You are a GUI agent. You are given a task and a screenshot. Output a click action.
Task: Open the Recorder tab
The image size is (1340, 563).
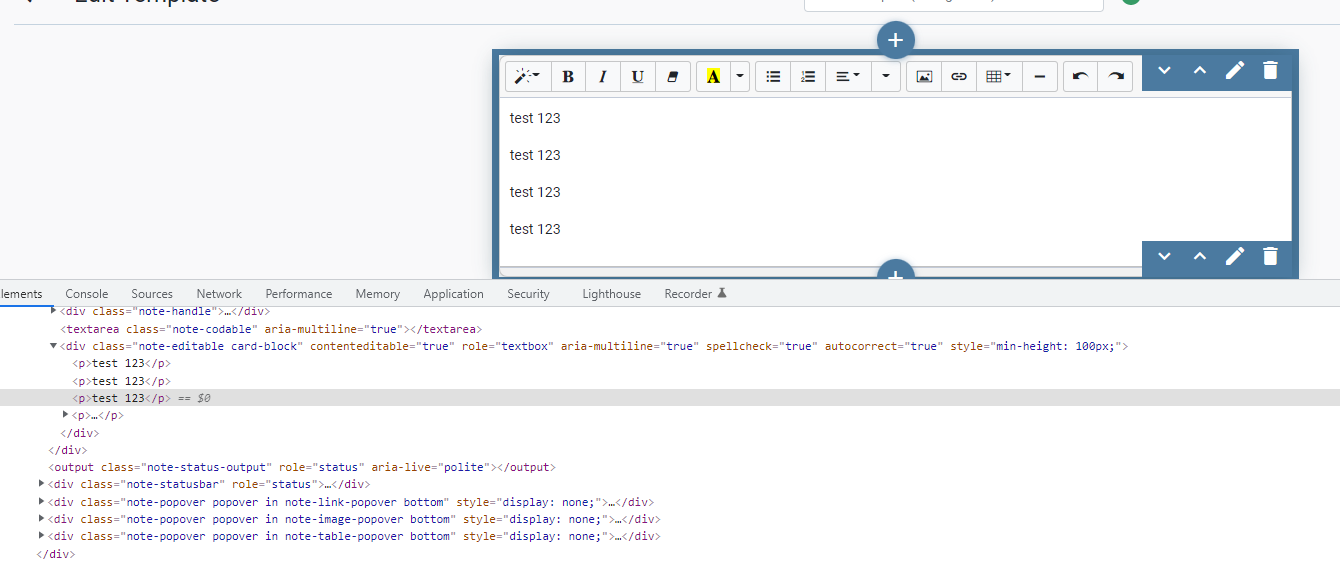695,294
